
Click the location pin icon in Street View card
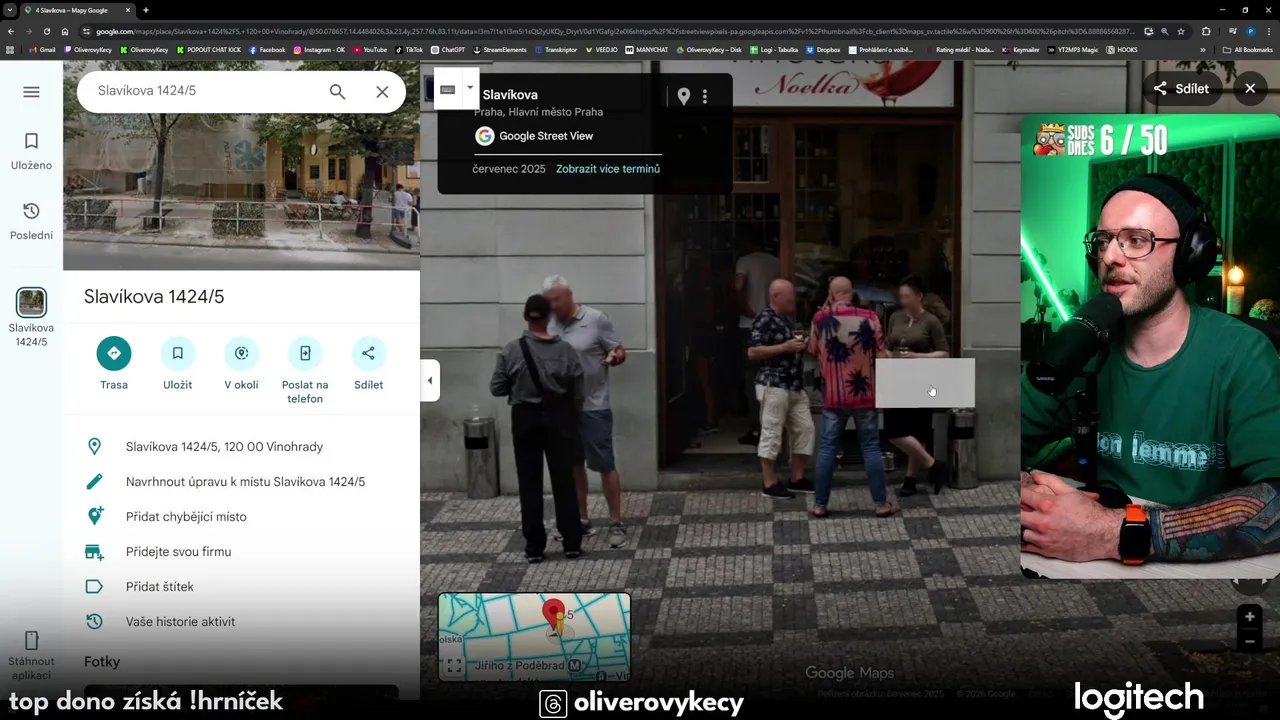click(684, 96)
